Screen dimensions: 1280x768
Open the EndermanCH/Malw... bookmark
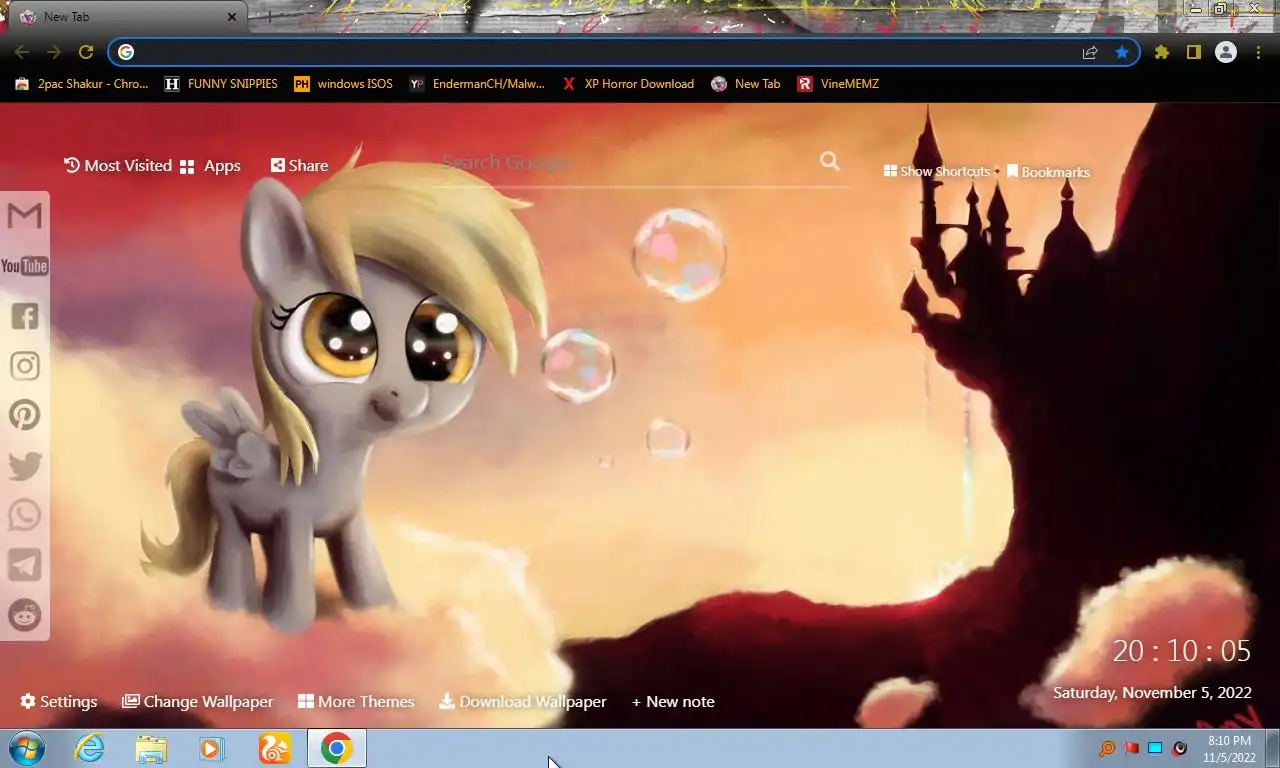[x=477, y=84]
